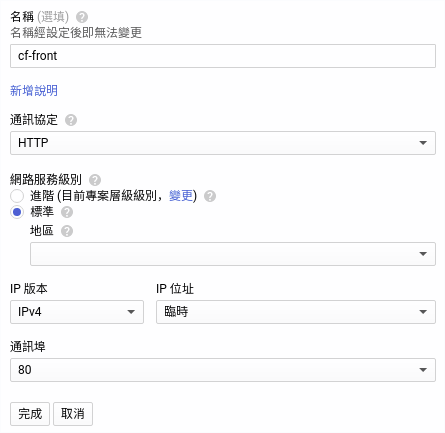Click help icon beside 地區 label

[67, 231]
